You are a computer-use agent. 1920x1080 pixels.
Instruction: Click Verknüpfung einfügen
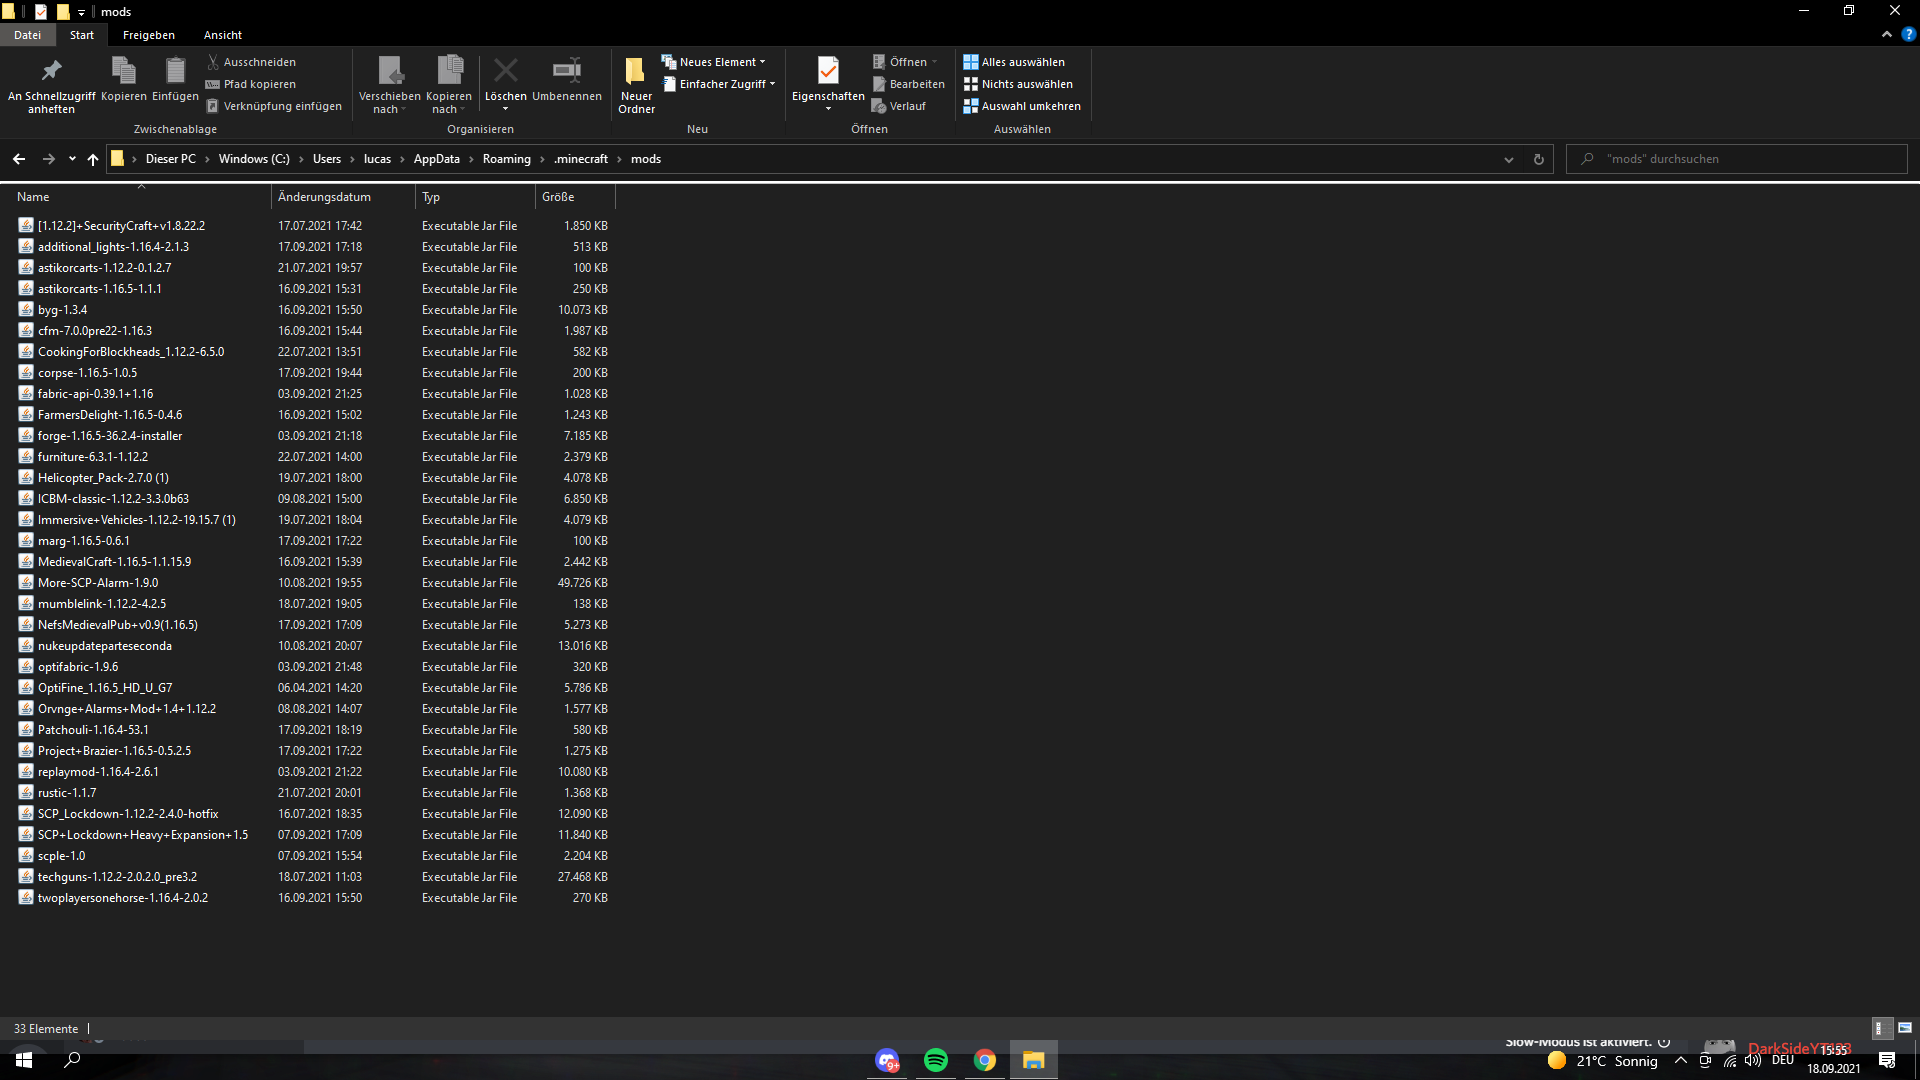(x=274, y=106)
